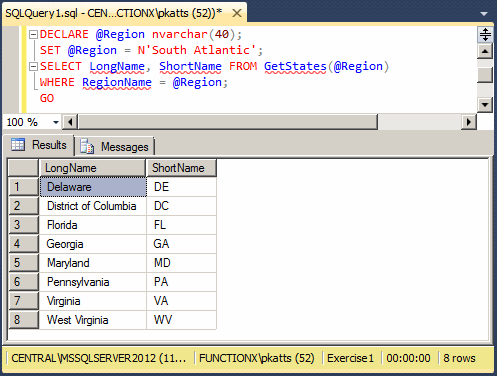Click the West Virginia cell
Screen dimensions: 497x376
coord(93,320)
